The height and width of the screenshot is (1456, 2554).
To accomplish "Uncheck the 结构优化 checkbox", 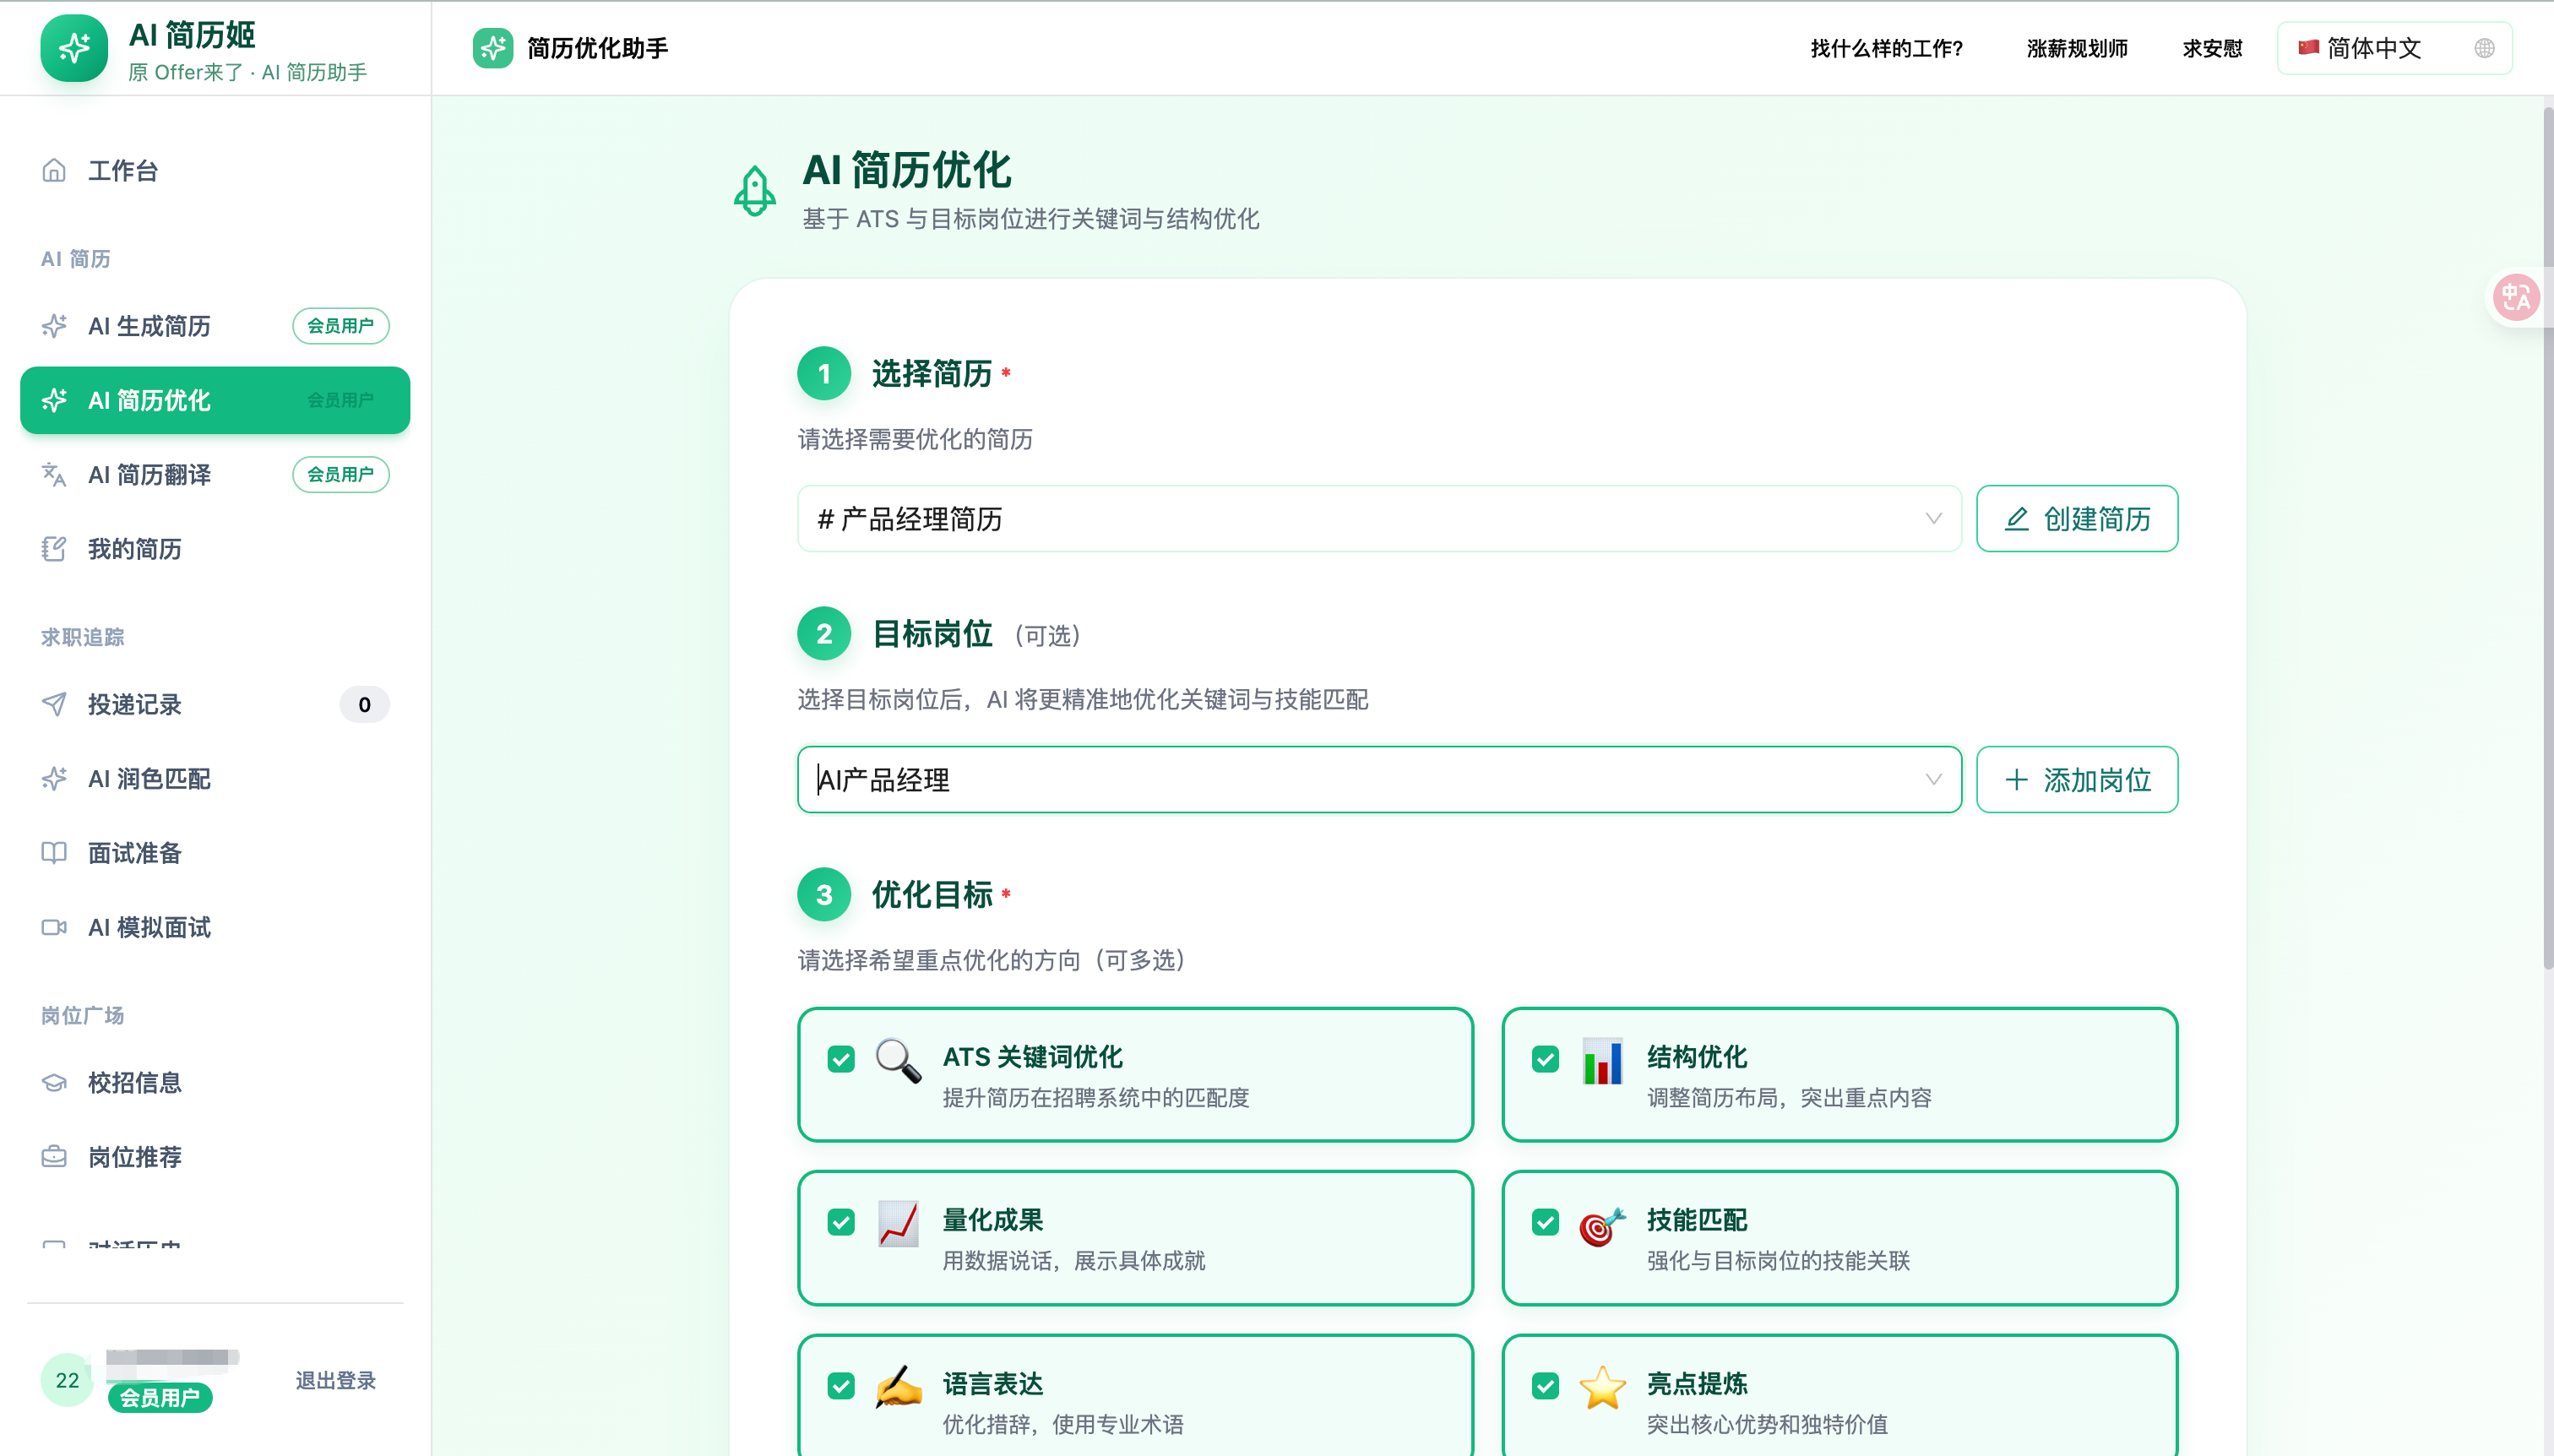I will click(x=1545, y=1059).
